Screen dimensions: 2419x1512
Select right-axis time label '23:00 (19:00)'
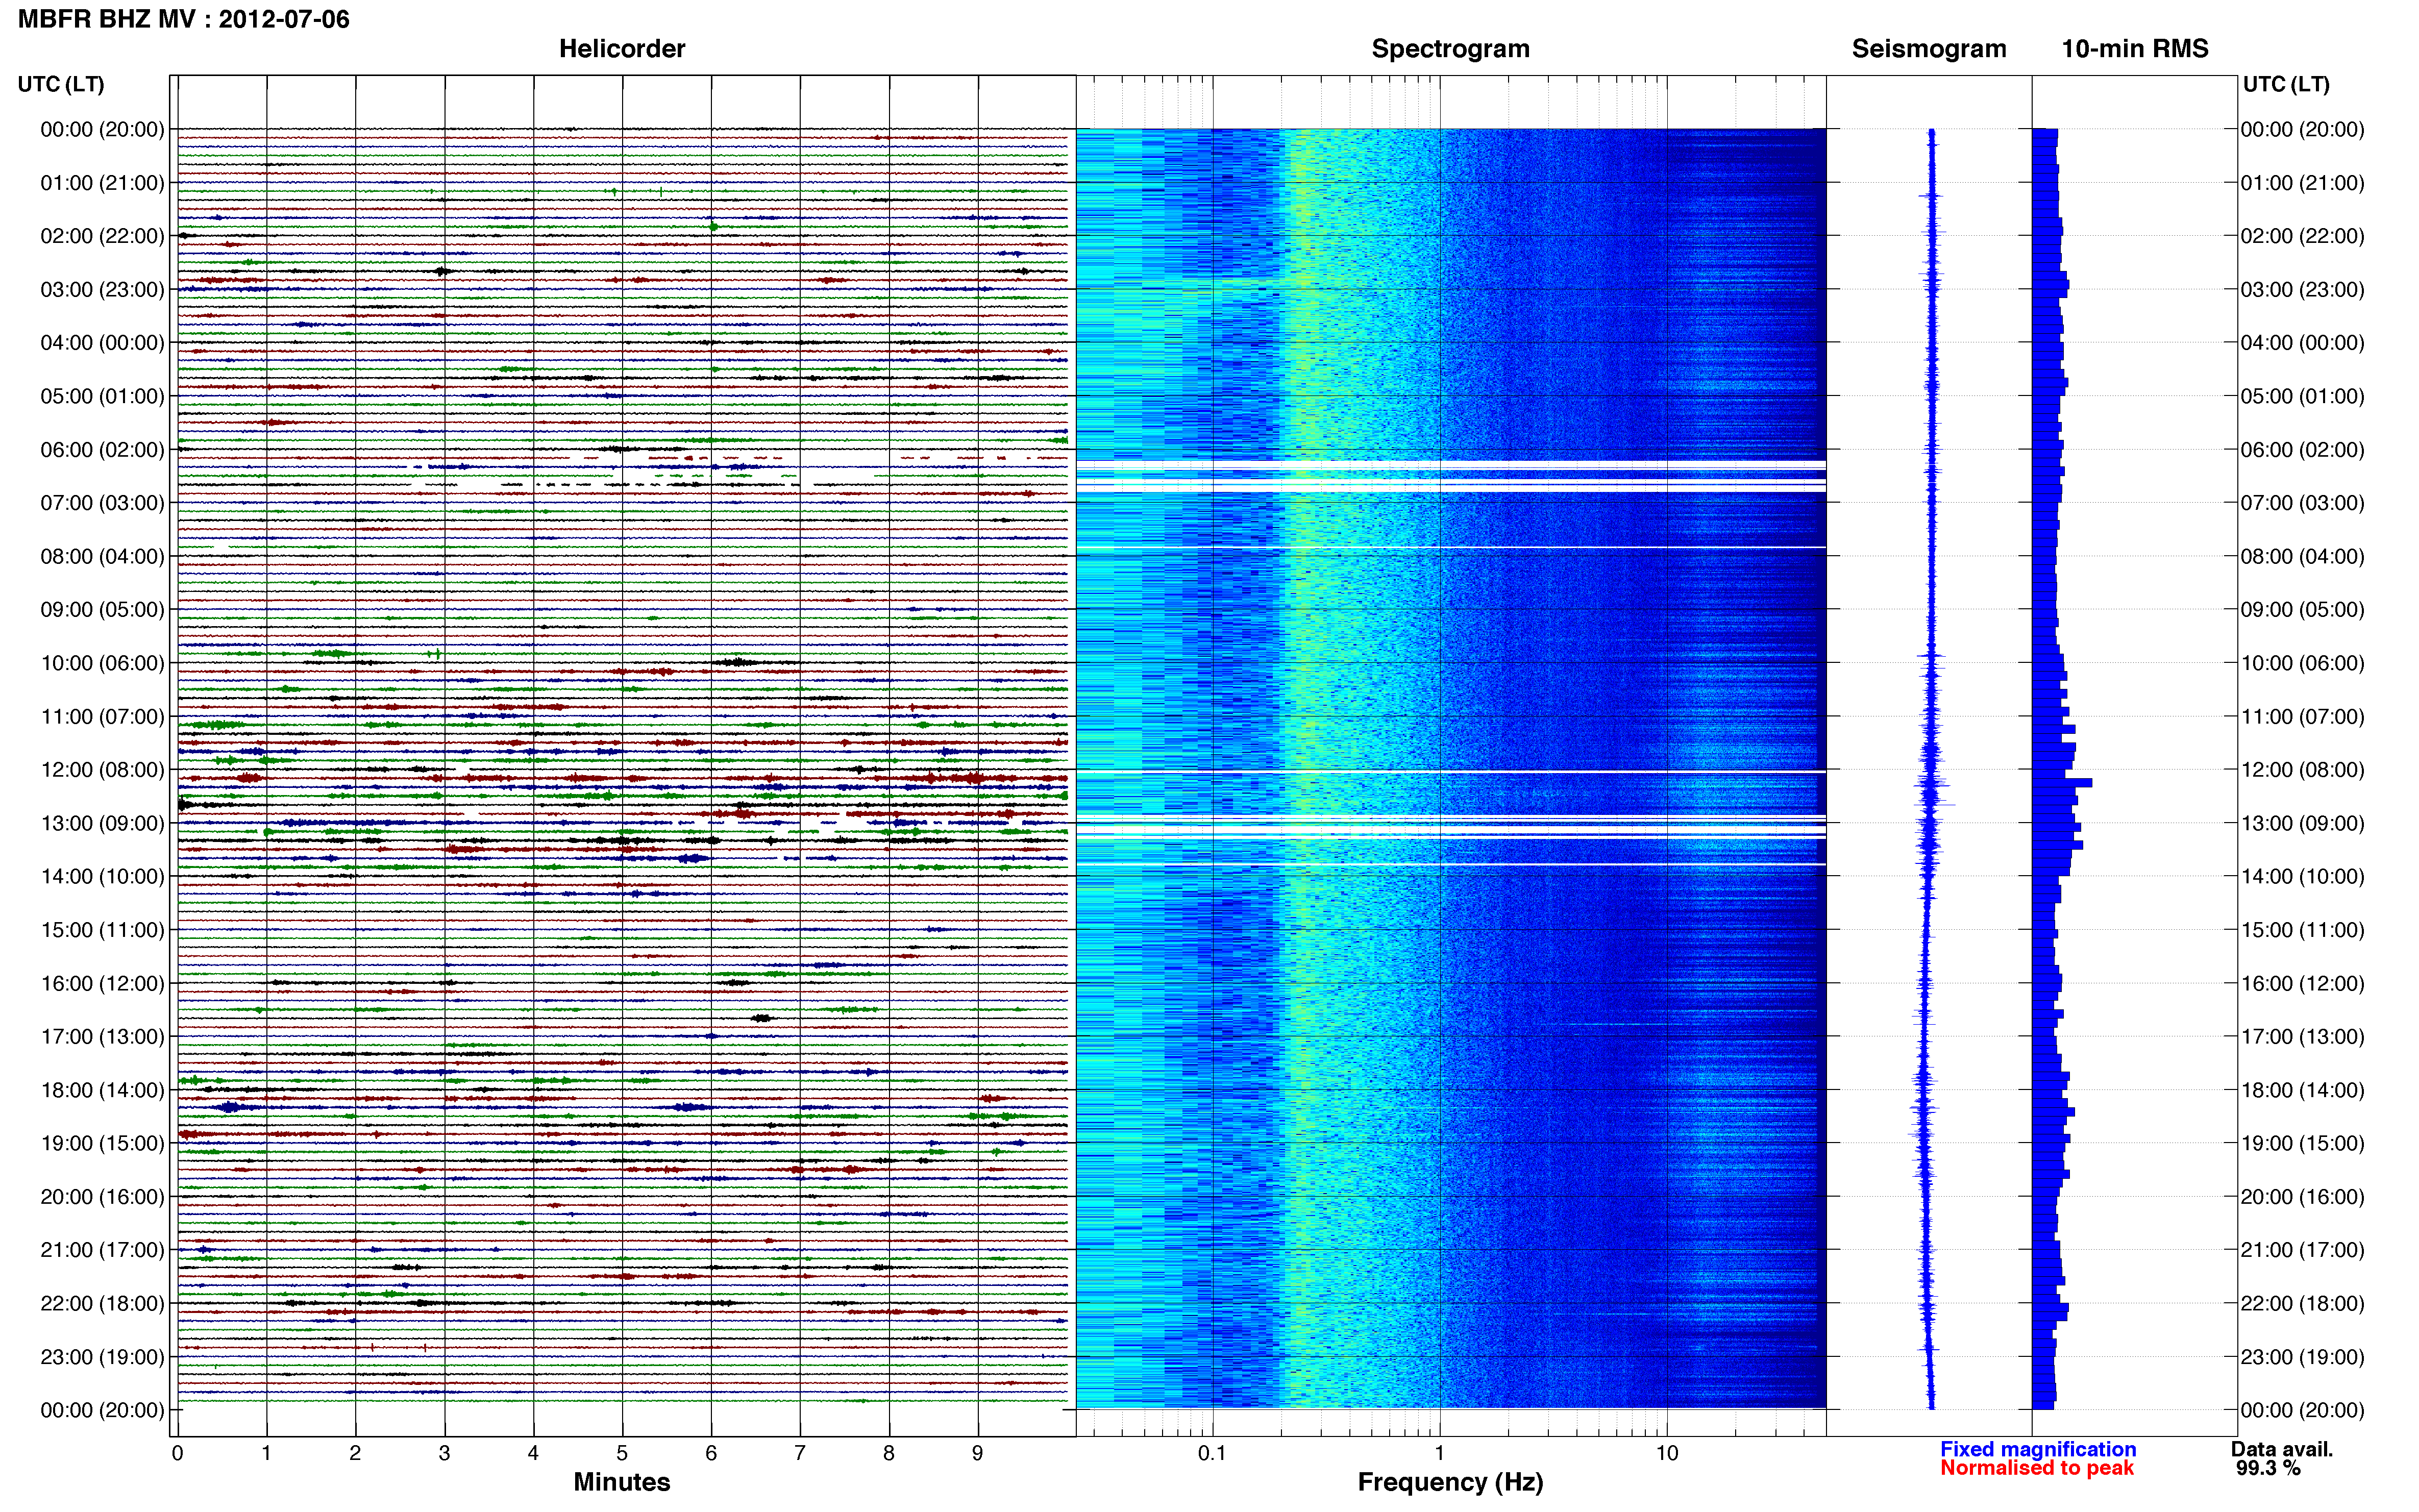coord(2302,1357)
